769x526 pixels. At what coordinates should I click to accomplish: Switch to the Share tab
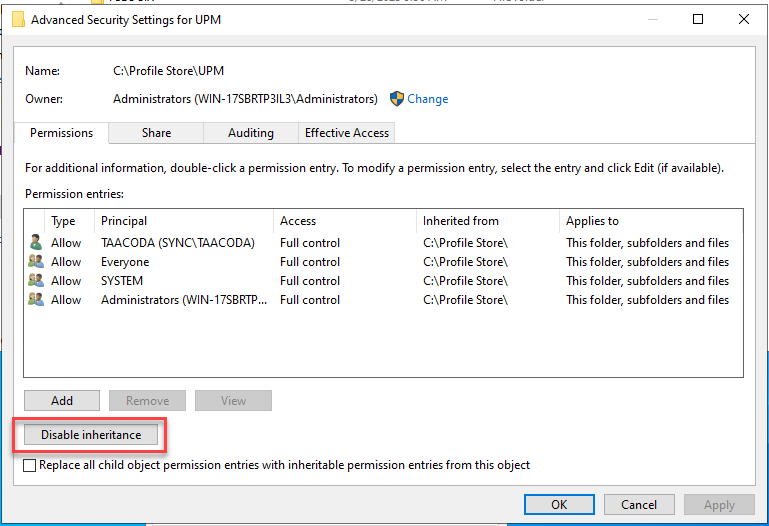pos(156,133)
